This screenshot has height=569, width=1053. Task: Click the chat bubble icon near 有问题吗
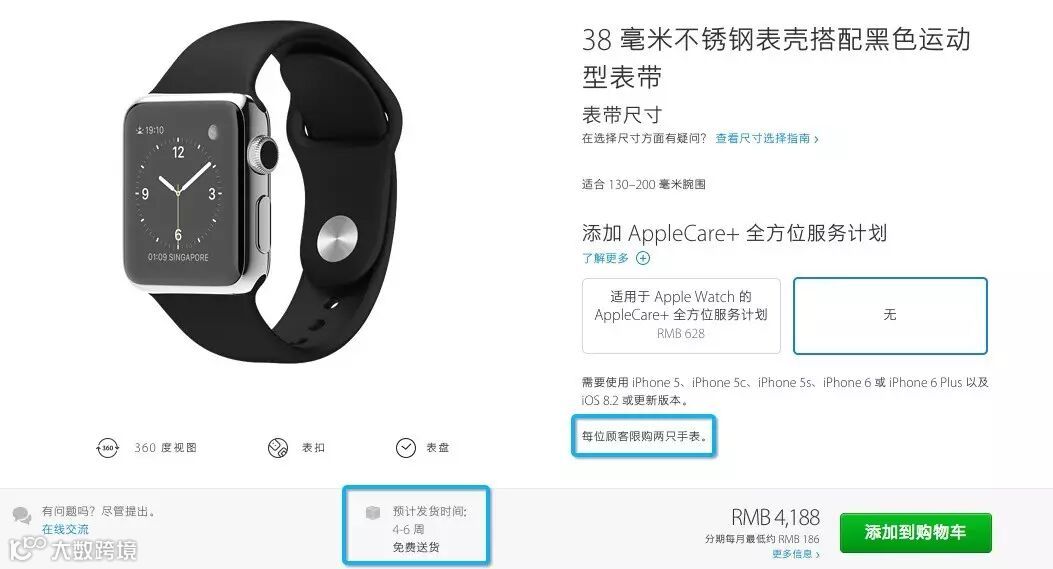[x=21, y=515]
